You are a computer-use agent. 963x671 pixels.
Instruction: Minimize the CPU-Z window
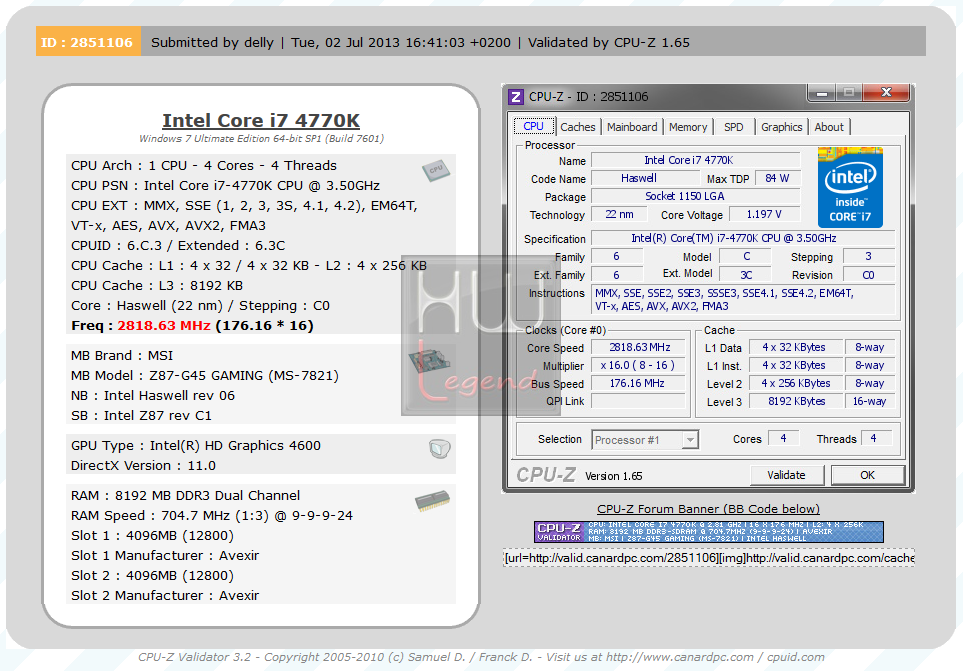(822, 93)
